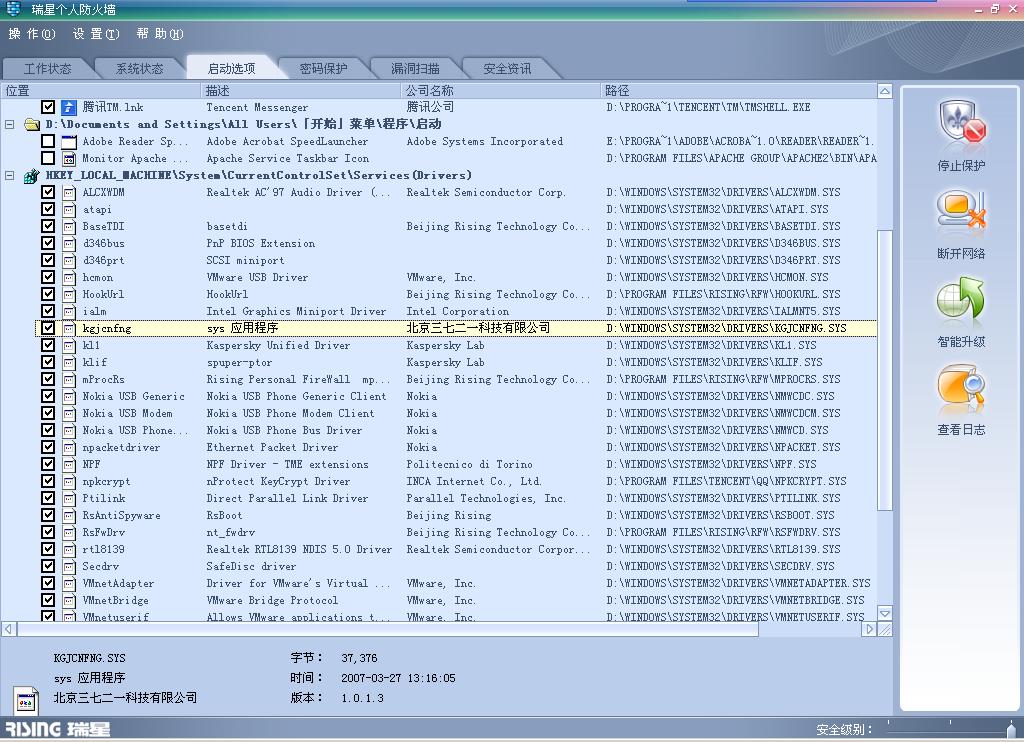Select the d346prt SCSI miniport row
1024x742 pixels.
[x=456, y=260]
